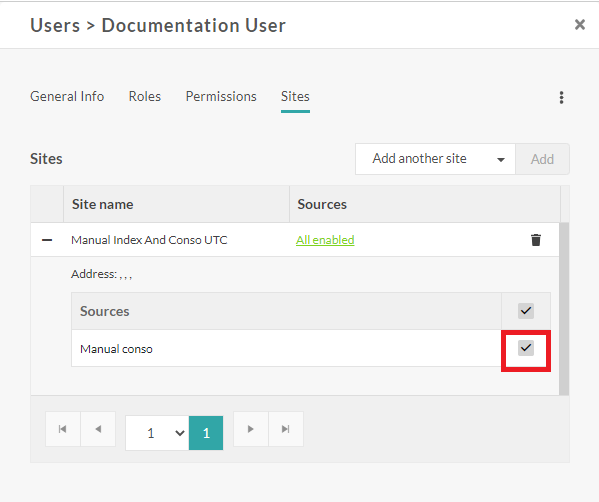Click the Manual conso source name
Viewport: 599px width, 502px height.
click(x=116, y=349)
